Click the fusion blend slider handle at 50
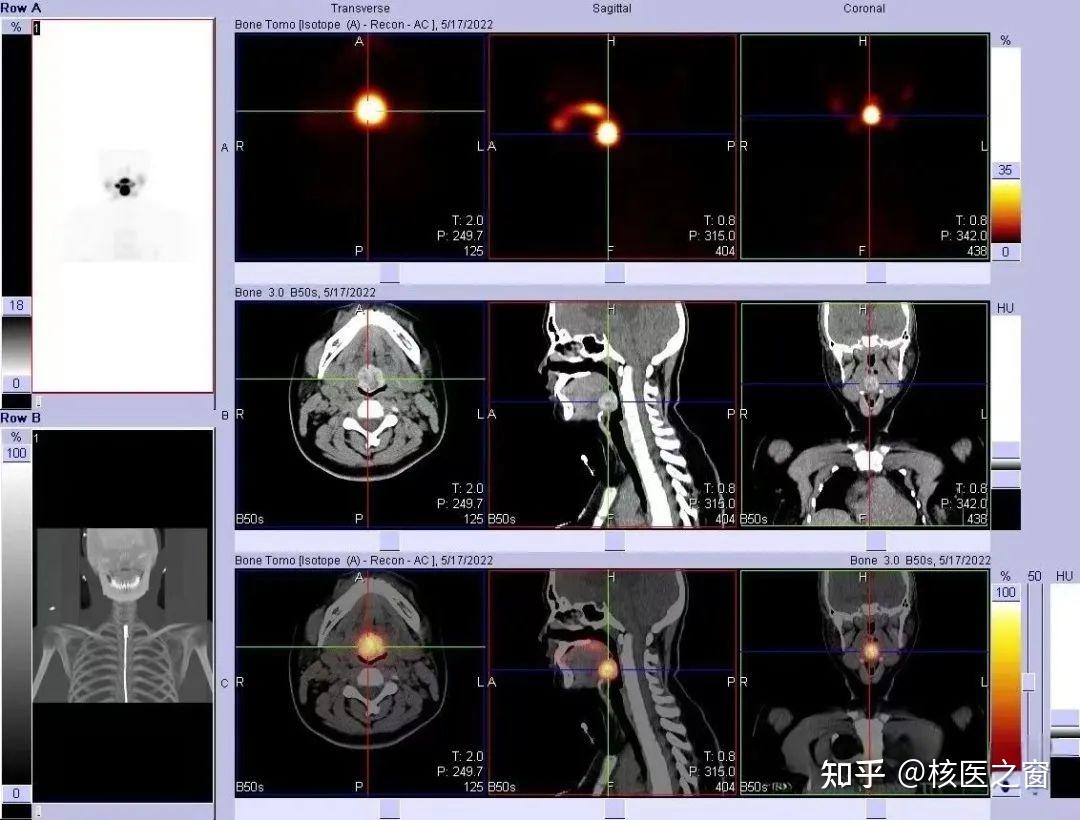 [1028, 682]
